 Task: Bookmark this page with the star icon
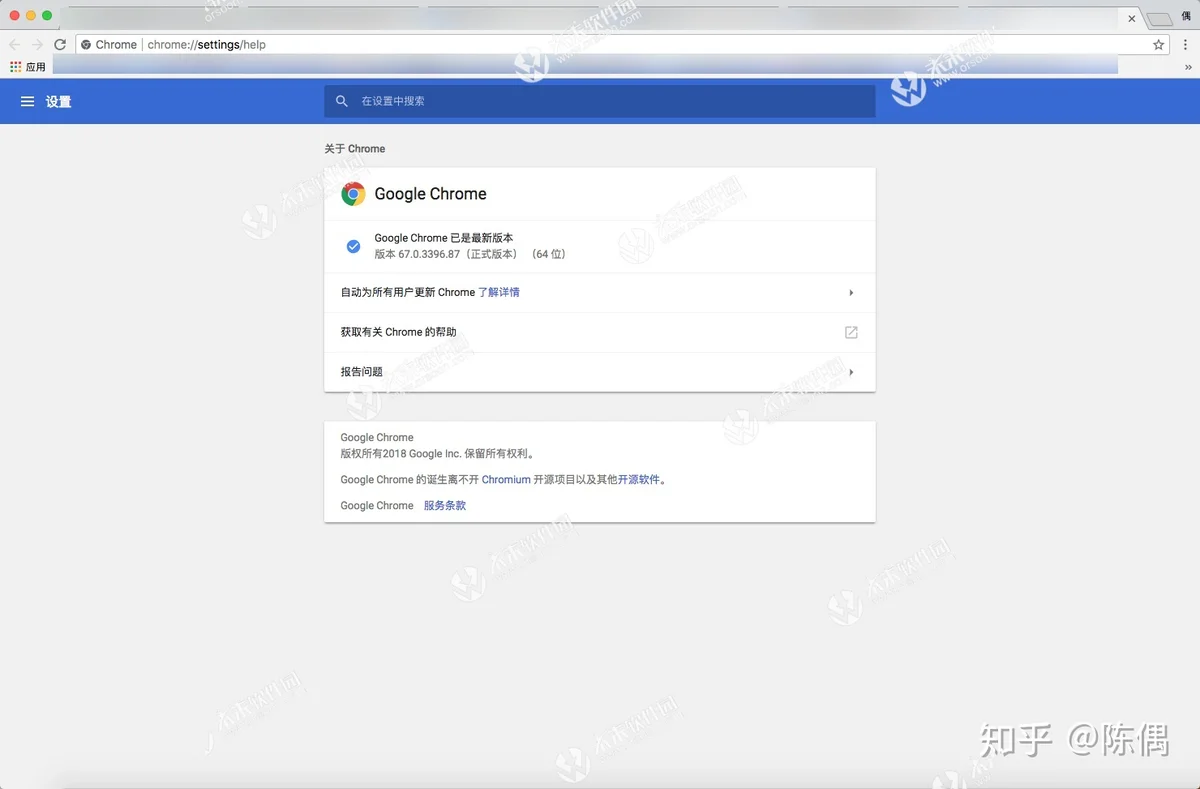point(1158,45)
